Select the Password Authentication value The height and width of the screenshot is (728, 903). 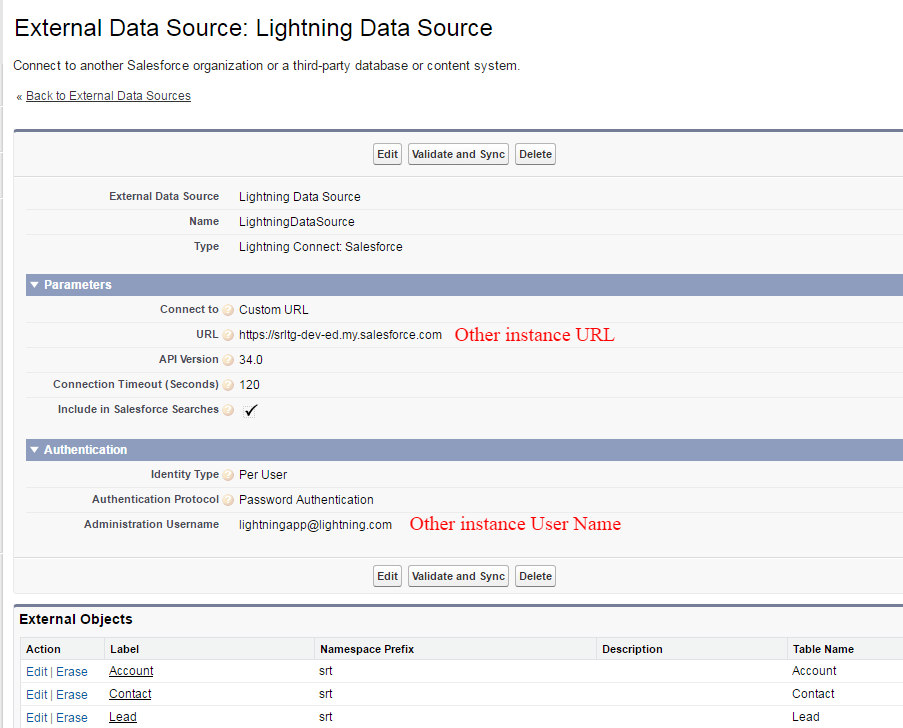[x=306, y=500]
